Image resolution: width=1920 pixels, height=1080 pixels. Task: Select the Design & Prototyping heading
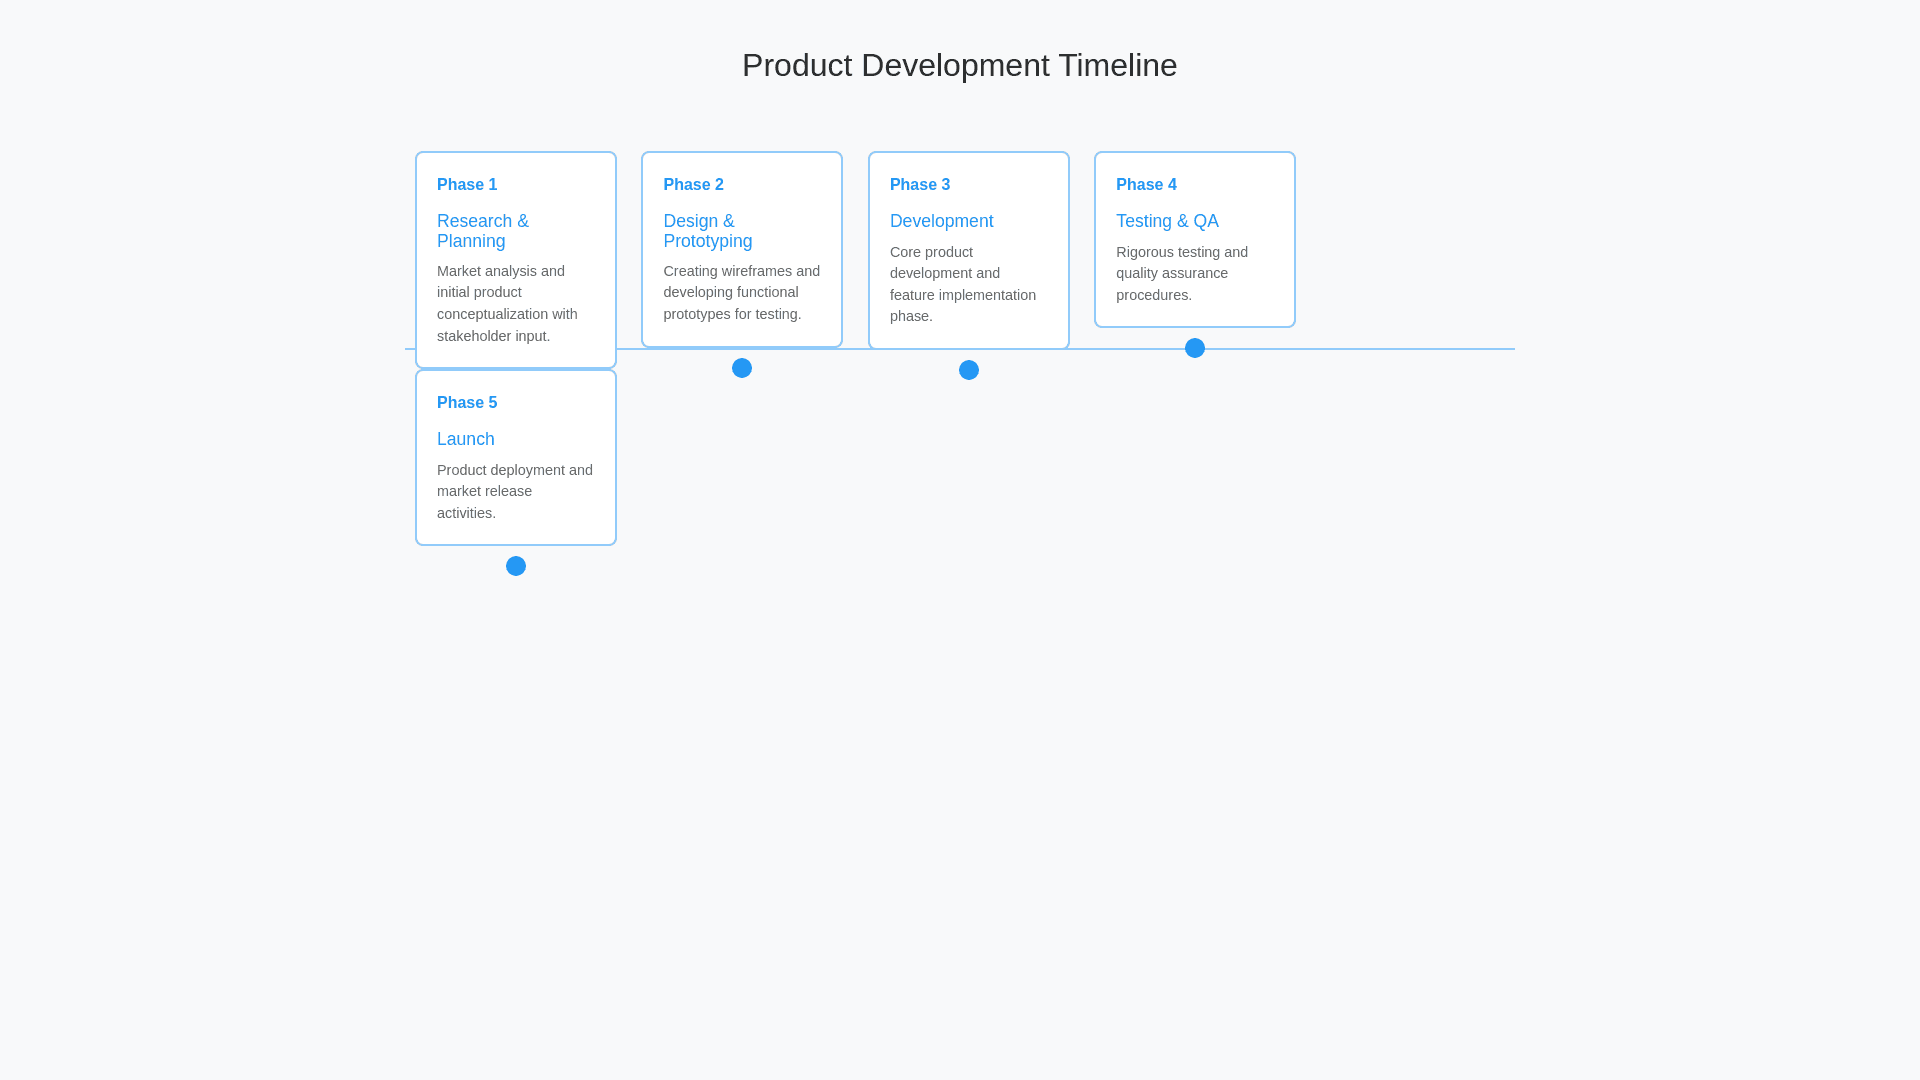pos(707,231)
